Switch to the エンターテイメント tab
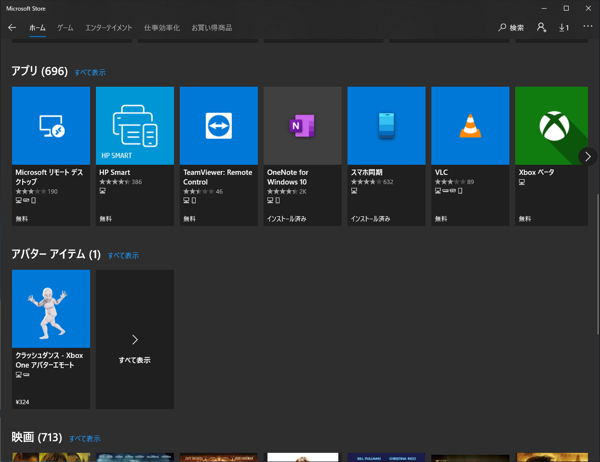Screen dimensions: 600x462 (109, 28)
